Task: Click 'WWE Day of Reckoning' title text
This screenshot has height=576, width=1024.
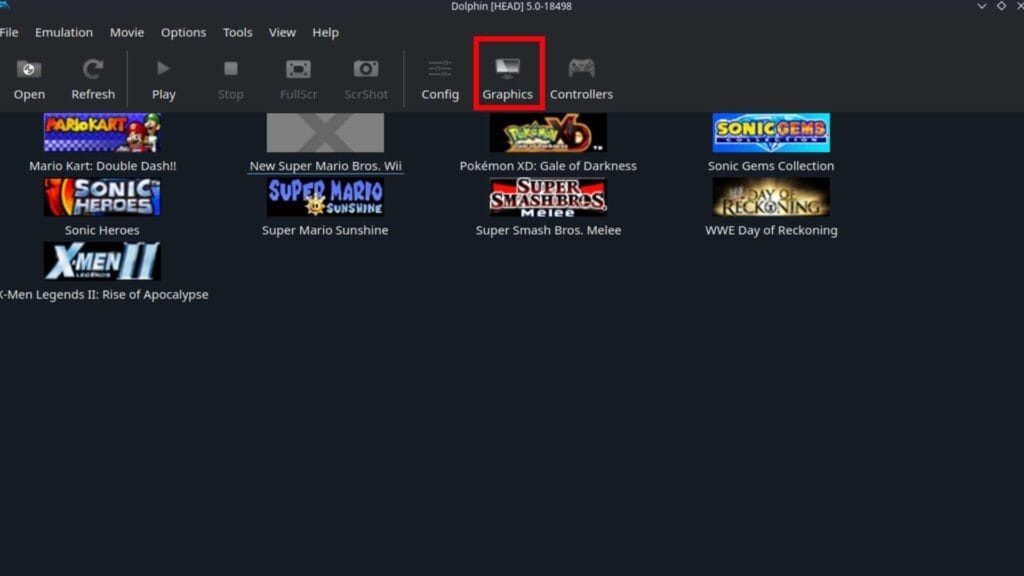Action: point(771,230)
